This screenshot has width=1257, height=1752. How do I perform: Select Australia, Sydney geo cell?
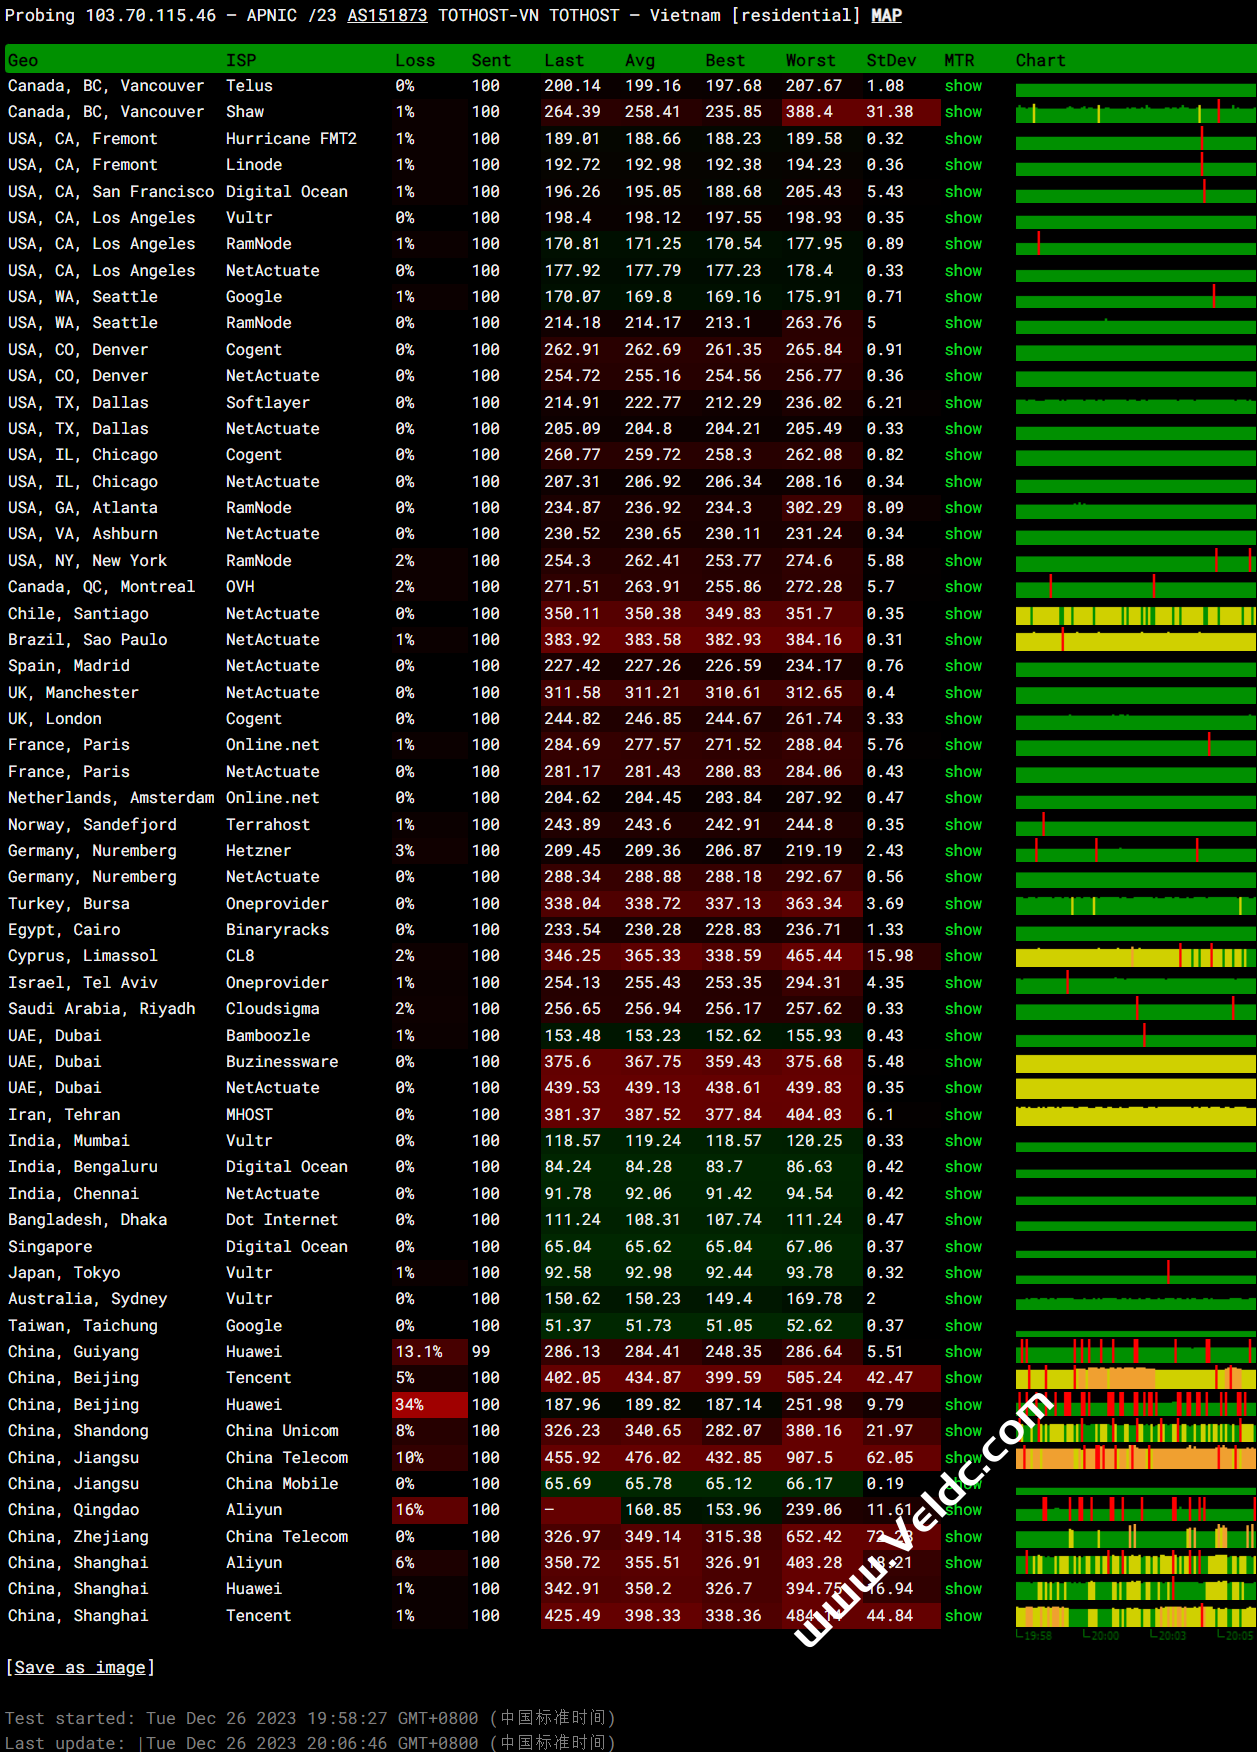pos(88,1299)
